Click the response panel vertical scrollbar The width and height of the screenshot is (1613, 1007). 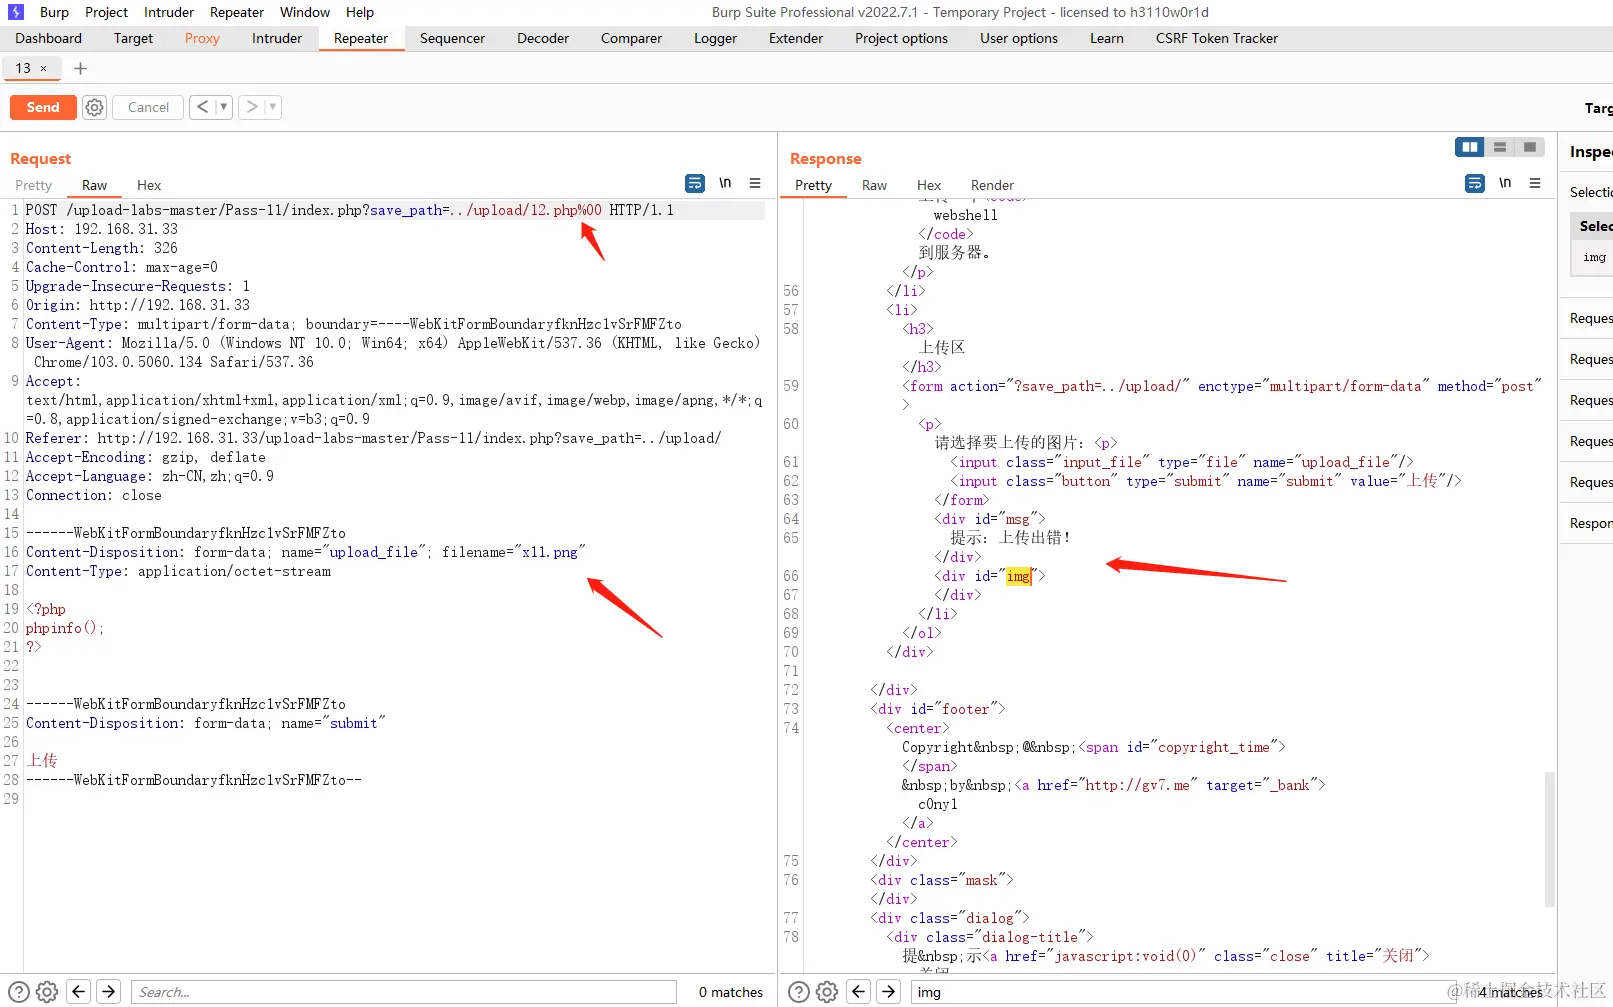tap(1550, 838)
